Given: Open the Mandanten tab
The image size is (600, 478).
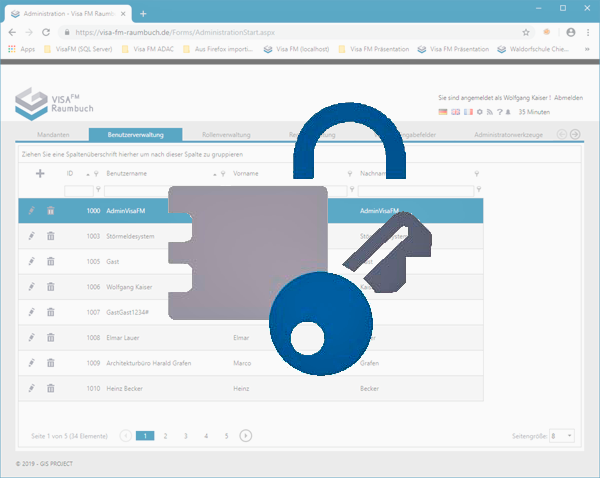Looking at the screenshot, I should coord(53,135).
